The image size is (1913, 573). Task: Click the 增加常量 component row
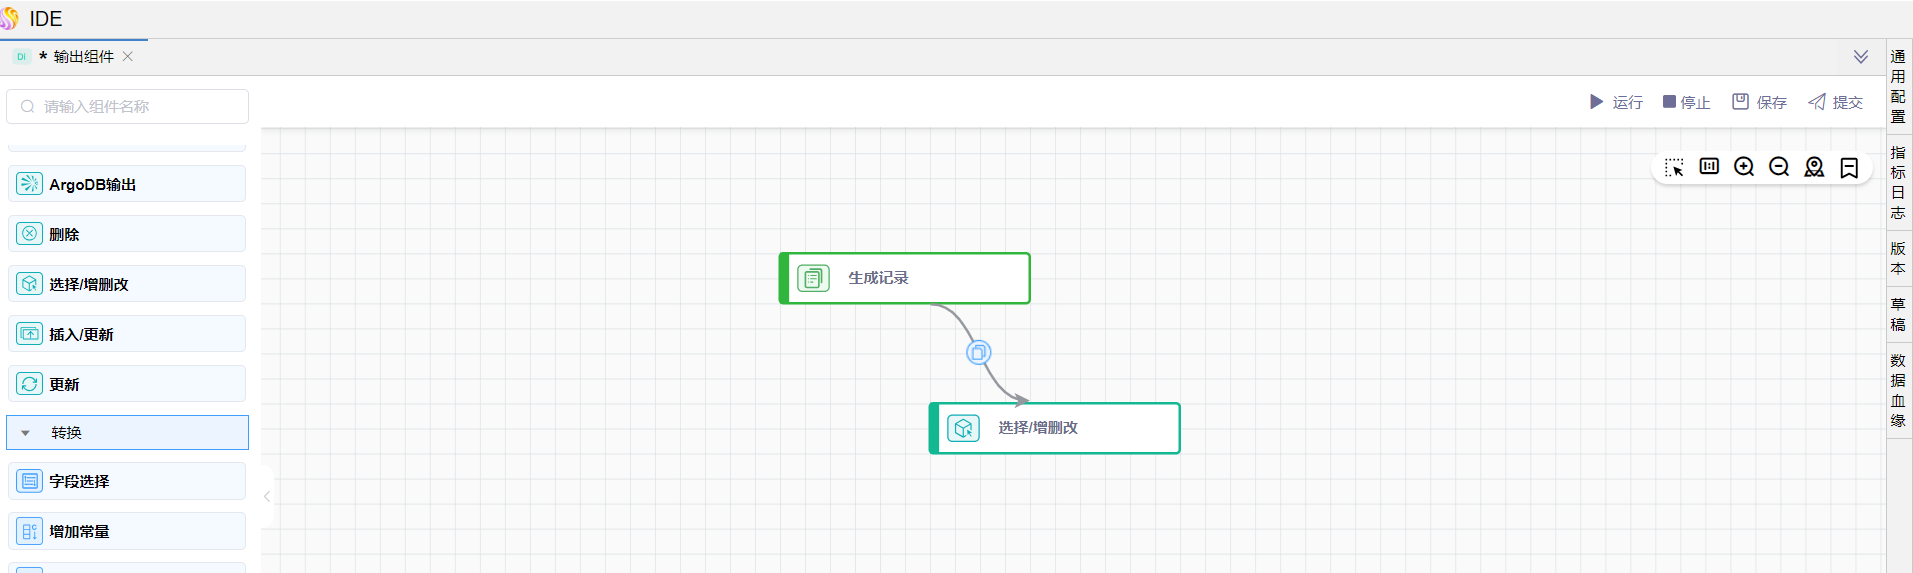click(x=127, y=531)
